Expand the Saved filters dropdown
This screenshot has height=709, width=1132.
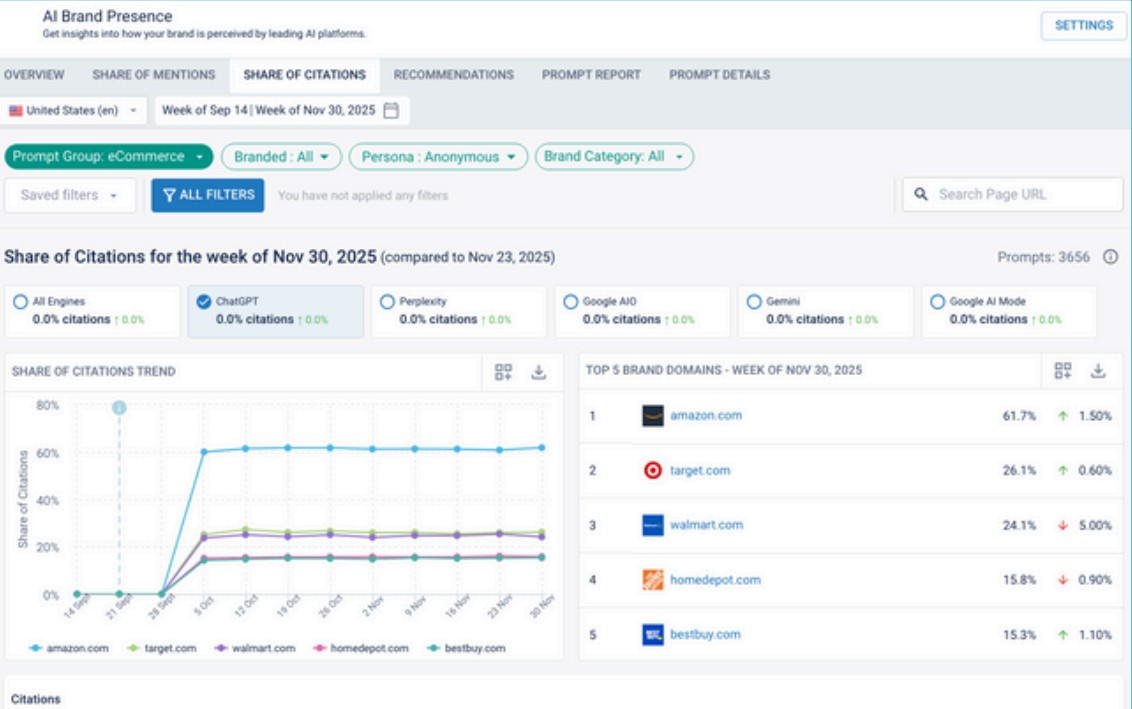69,195
